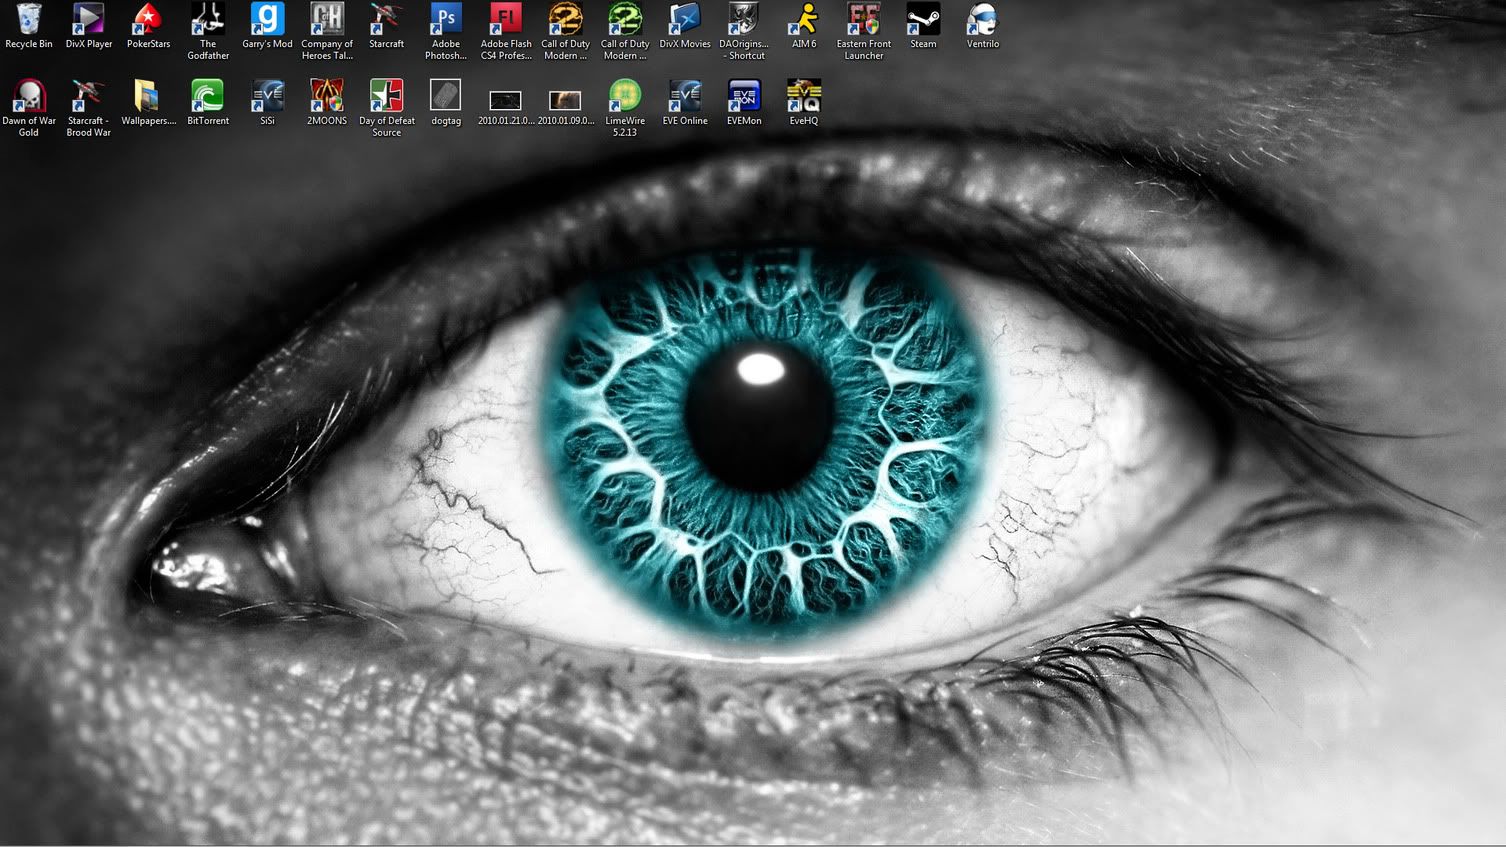
Task: Select the EVE Online shortcut
Action: coord(685,96)
